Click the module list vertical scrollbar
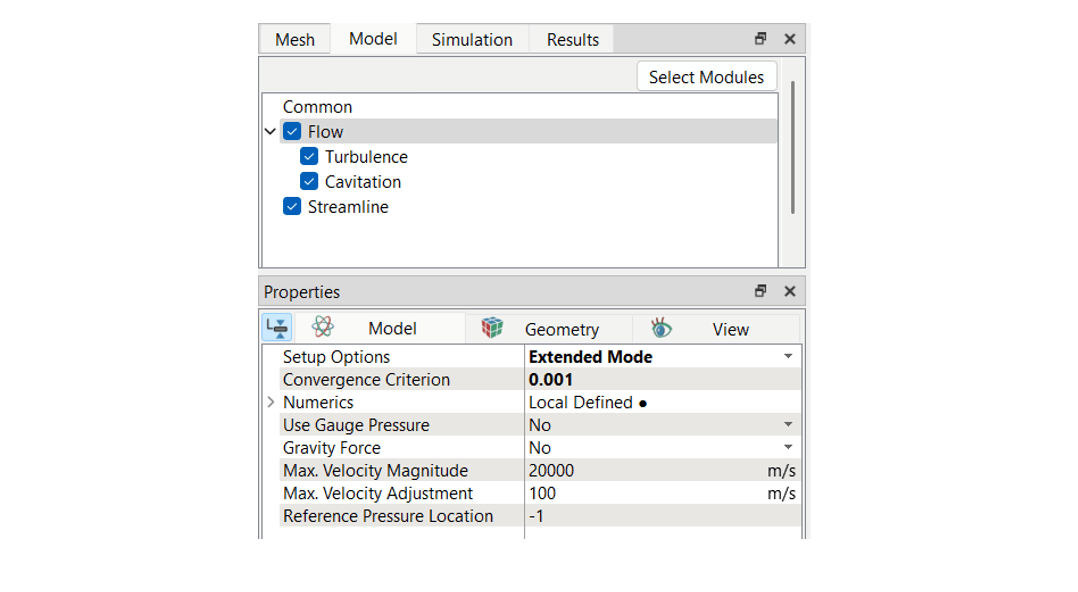The image size is (1078, 592). (x=793, y=147)
